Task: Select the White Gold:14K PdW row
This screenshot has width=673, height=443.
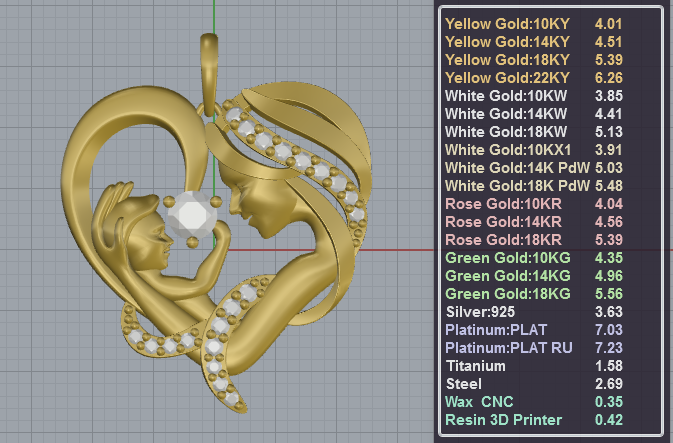Action: (x=534, y=168)
